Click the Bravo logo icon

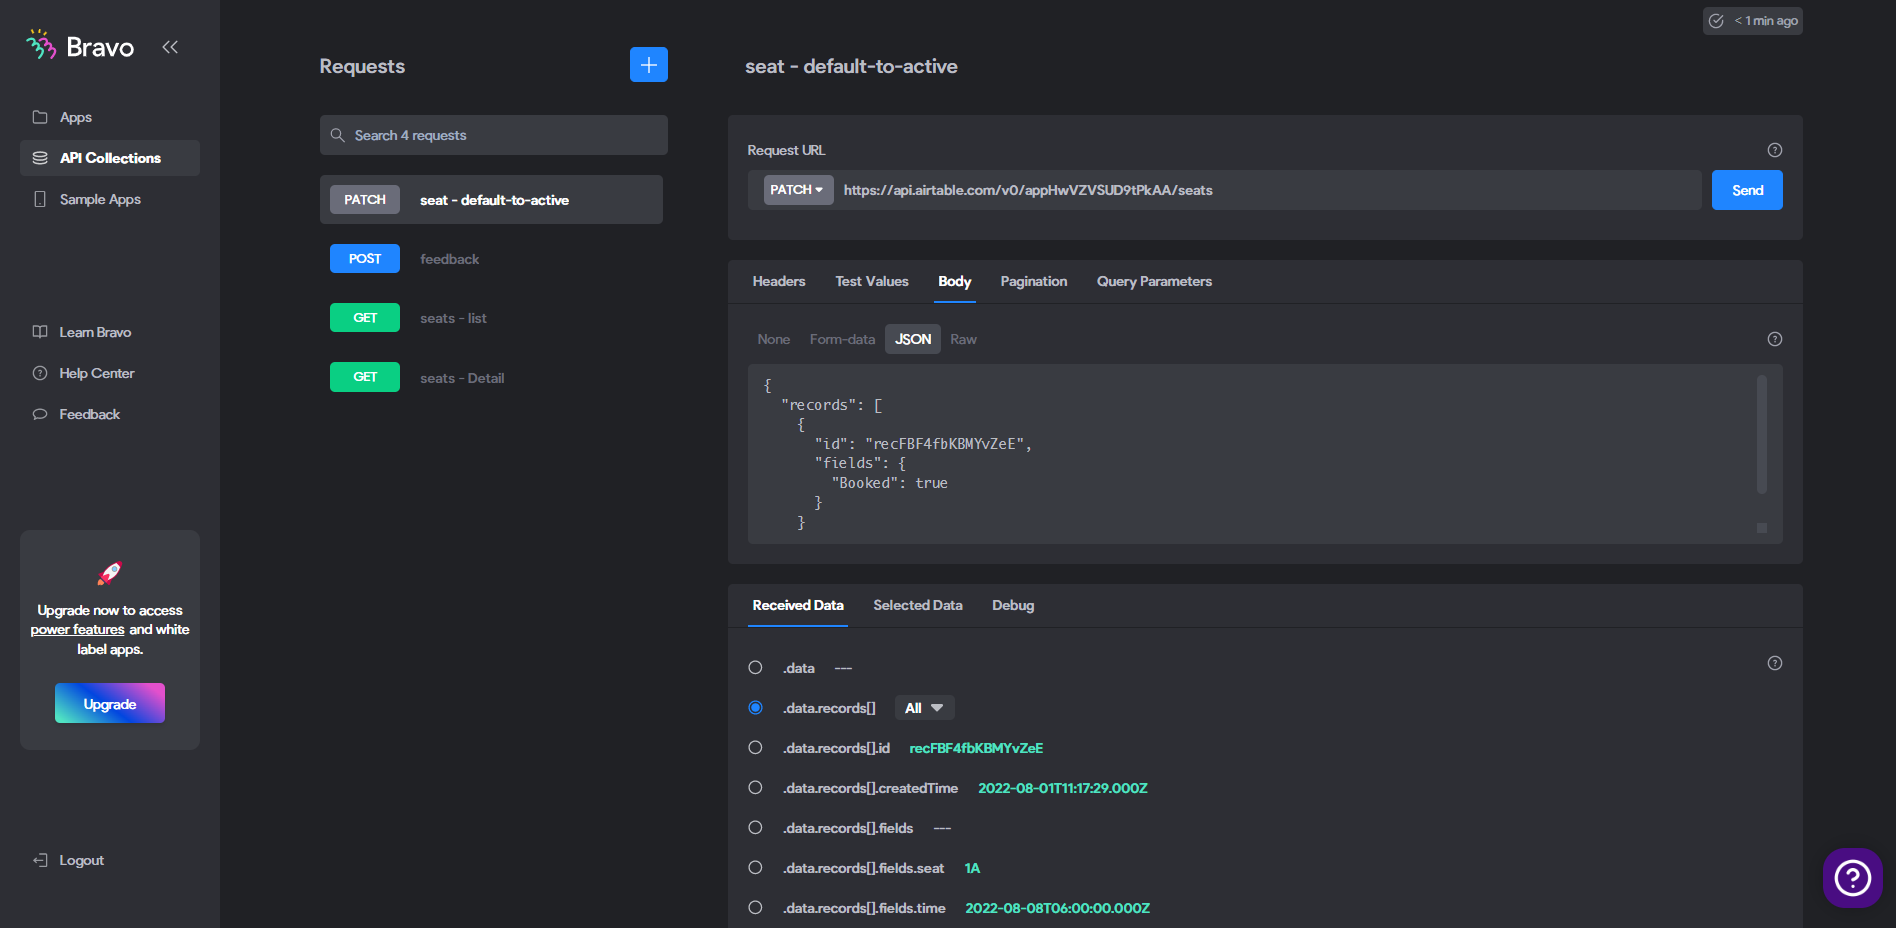(x=41, y=45)
